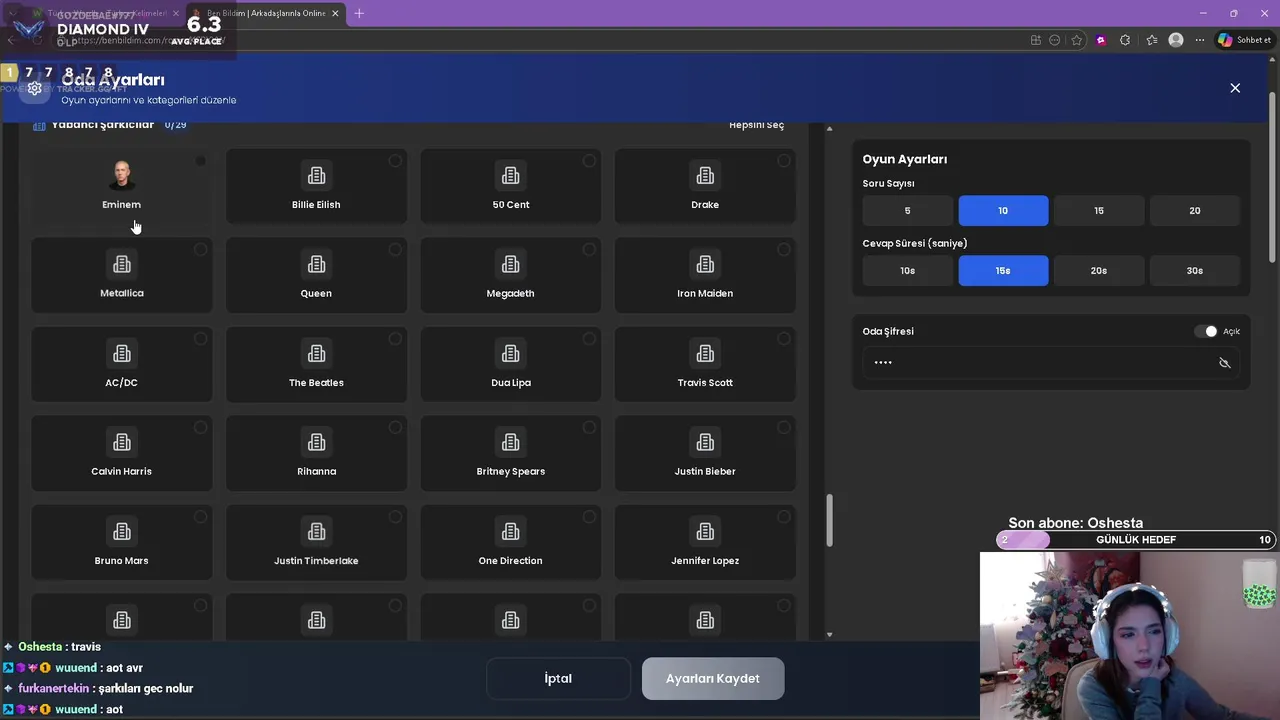Image resolution: width=1280 pixels, height=720 pixels.
Task: Choose 30s answer time
Action: tap(1194, 271)
